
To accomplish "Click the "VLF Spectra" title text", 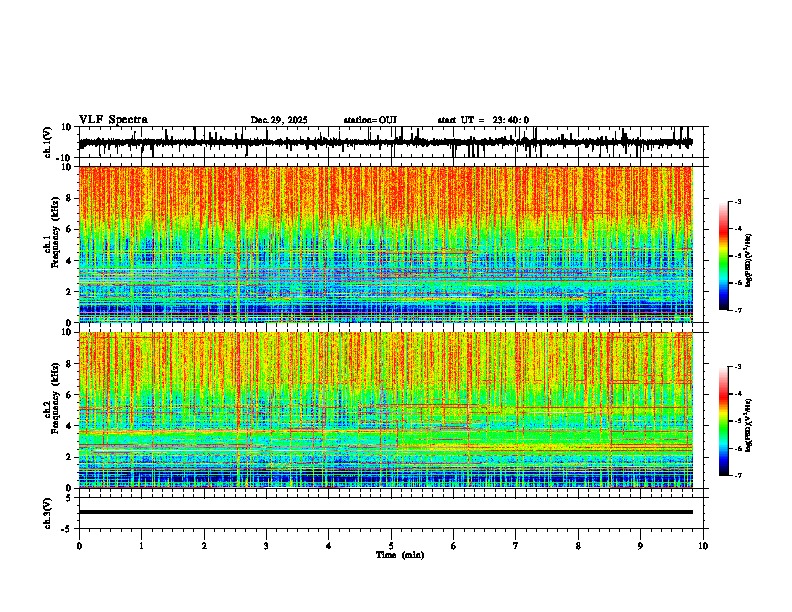I will tap(113, 120).
